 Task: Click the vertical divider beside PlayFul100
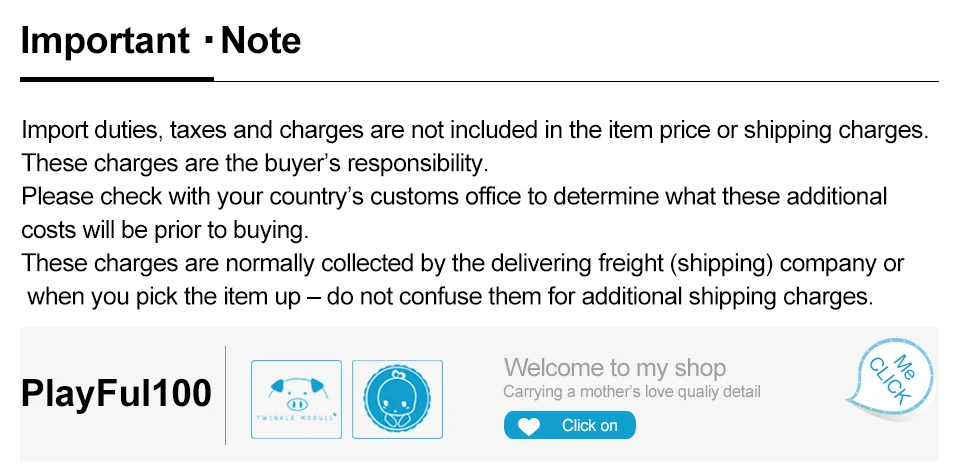(225, 395)
